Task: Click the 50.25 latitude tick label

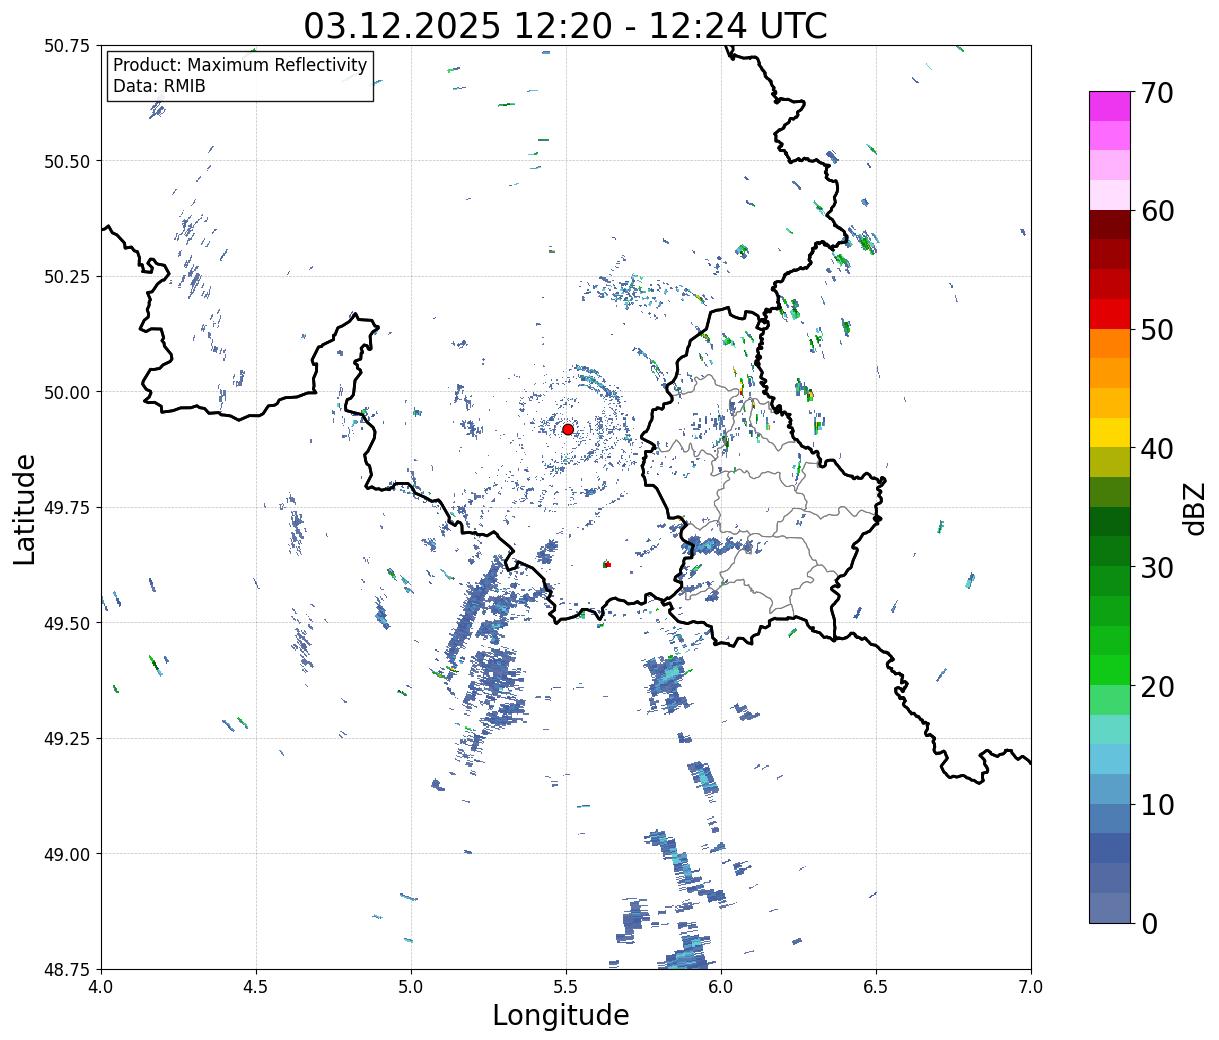Action: click(x=67, y=277)
